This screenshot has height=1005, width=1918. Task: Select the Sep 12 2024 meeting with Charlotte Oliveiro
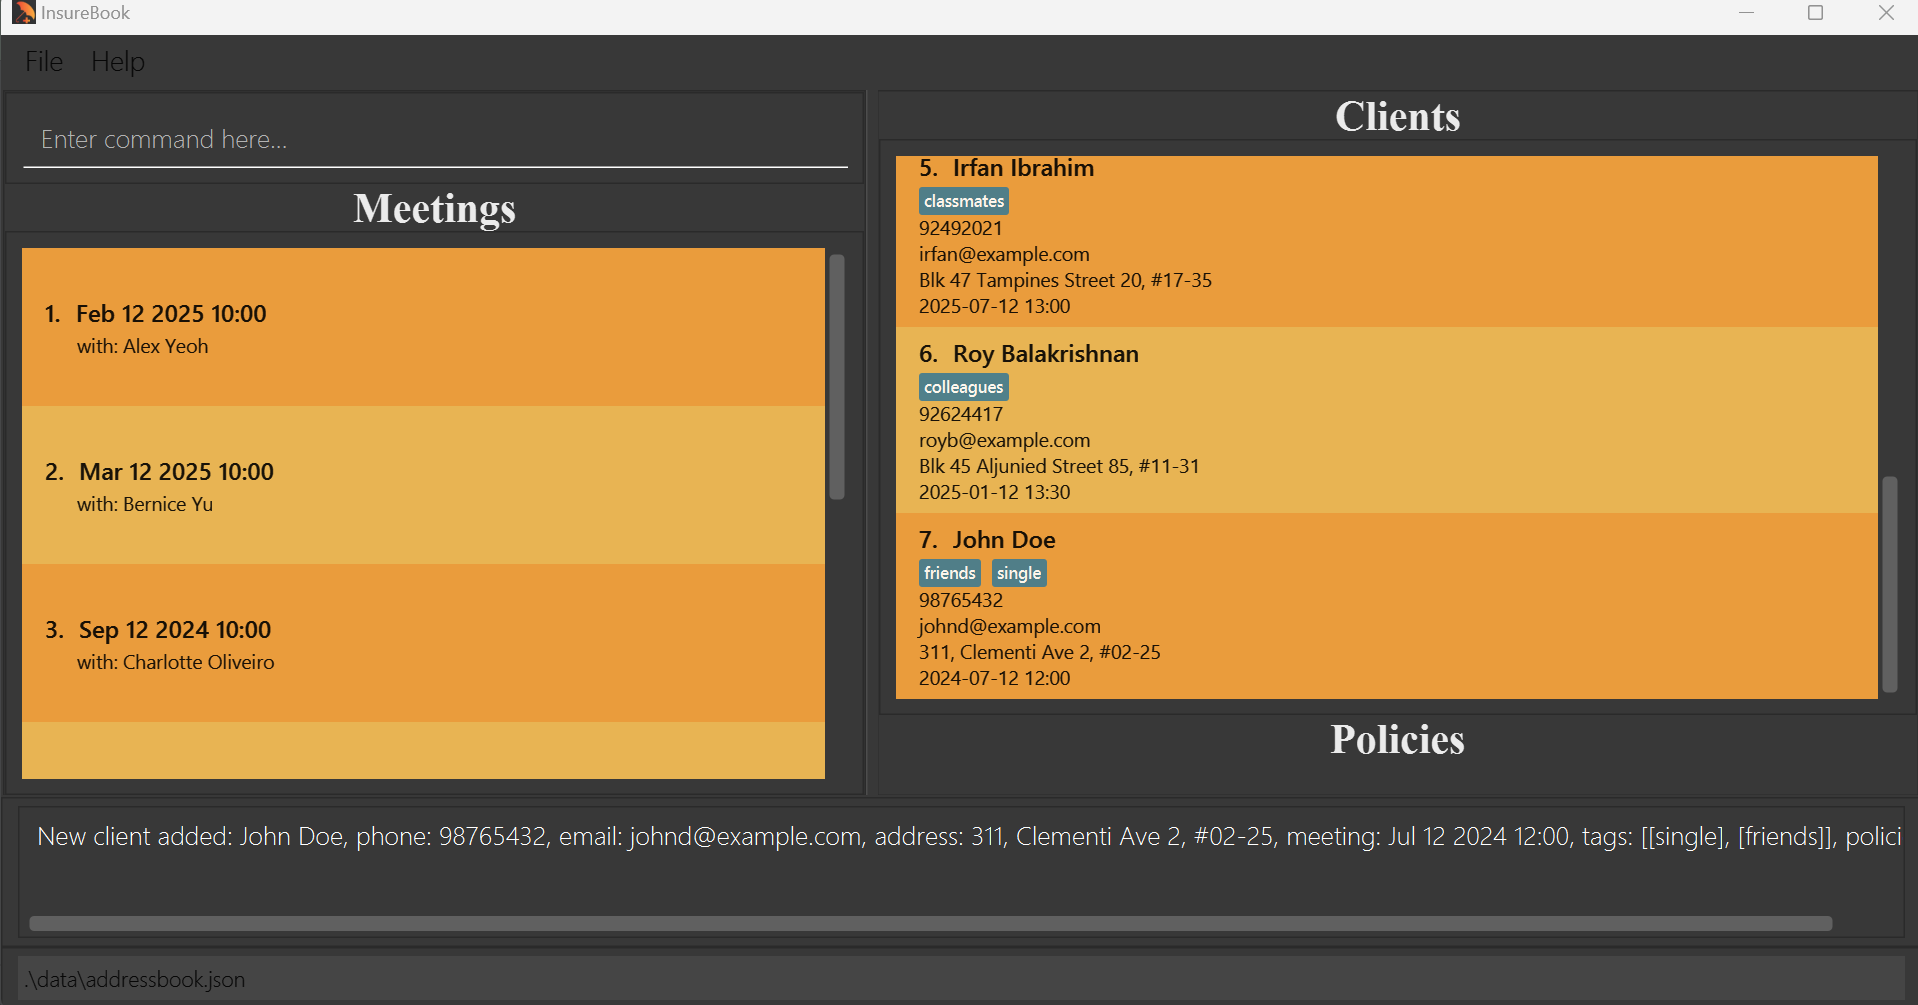tap(423, 644)
